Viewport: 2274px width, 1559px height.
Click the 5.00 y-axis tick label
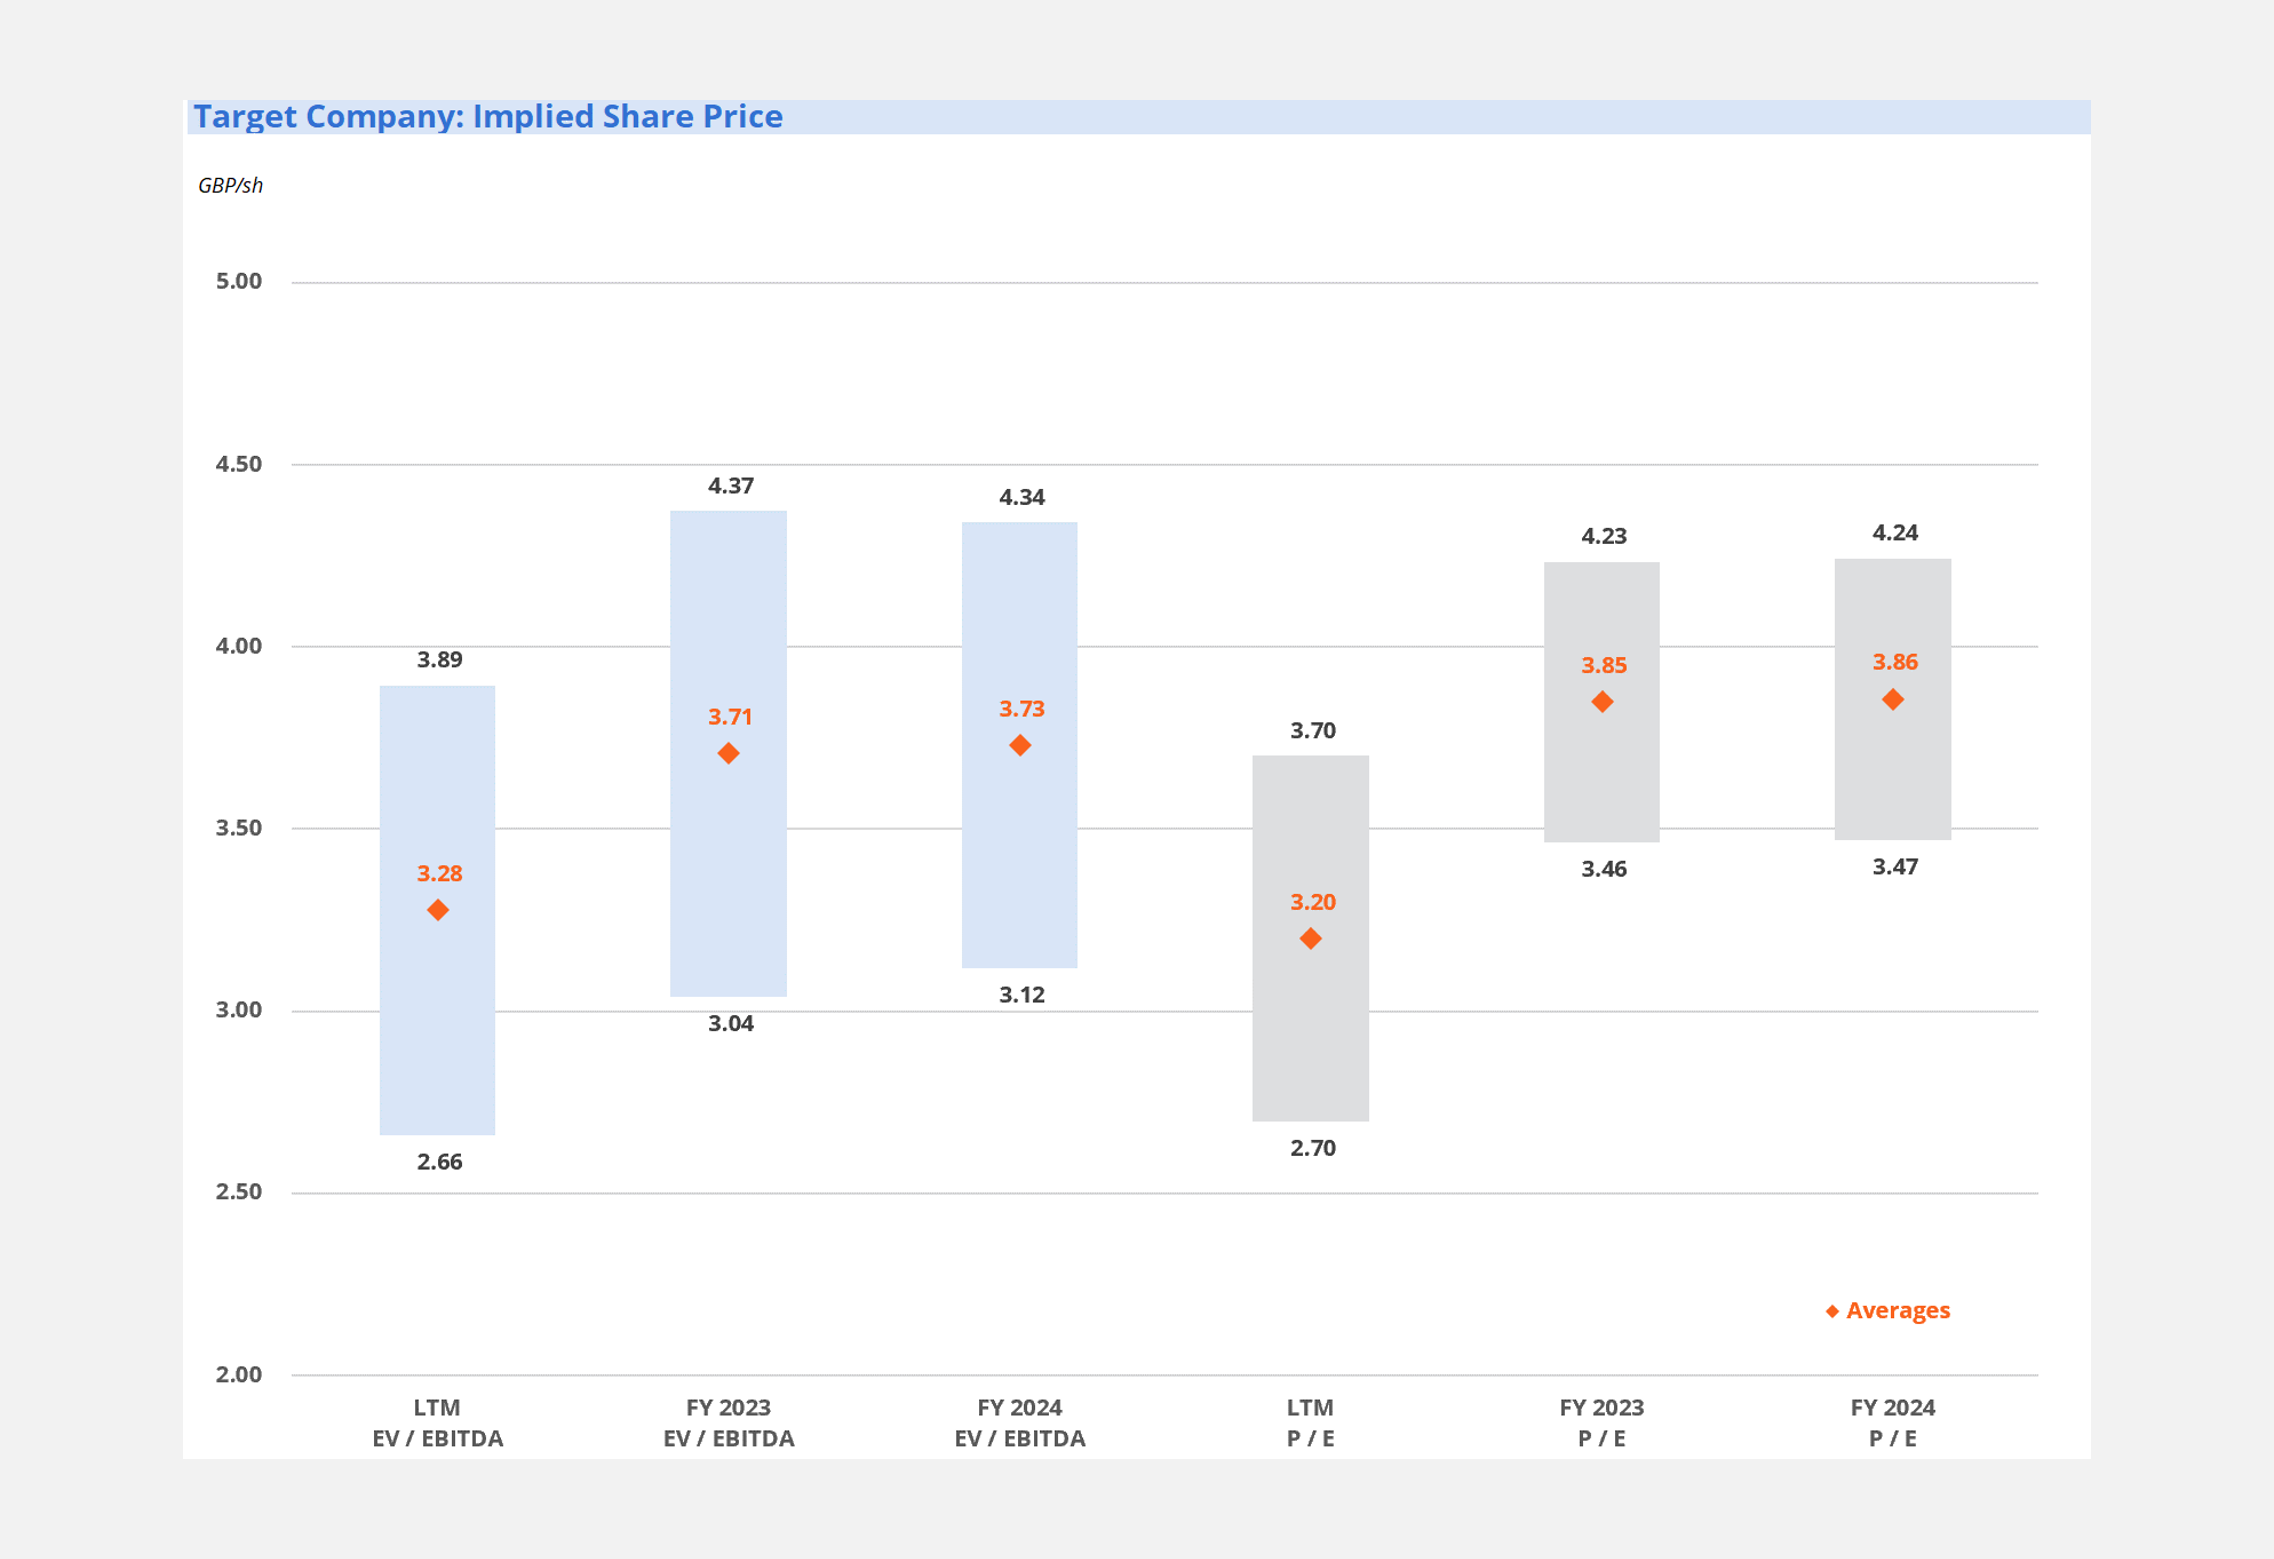pyautogui.click(x=238, y=281)
